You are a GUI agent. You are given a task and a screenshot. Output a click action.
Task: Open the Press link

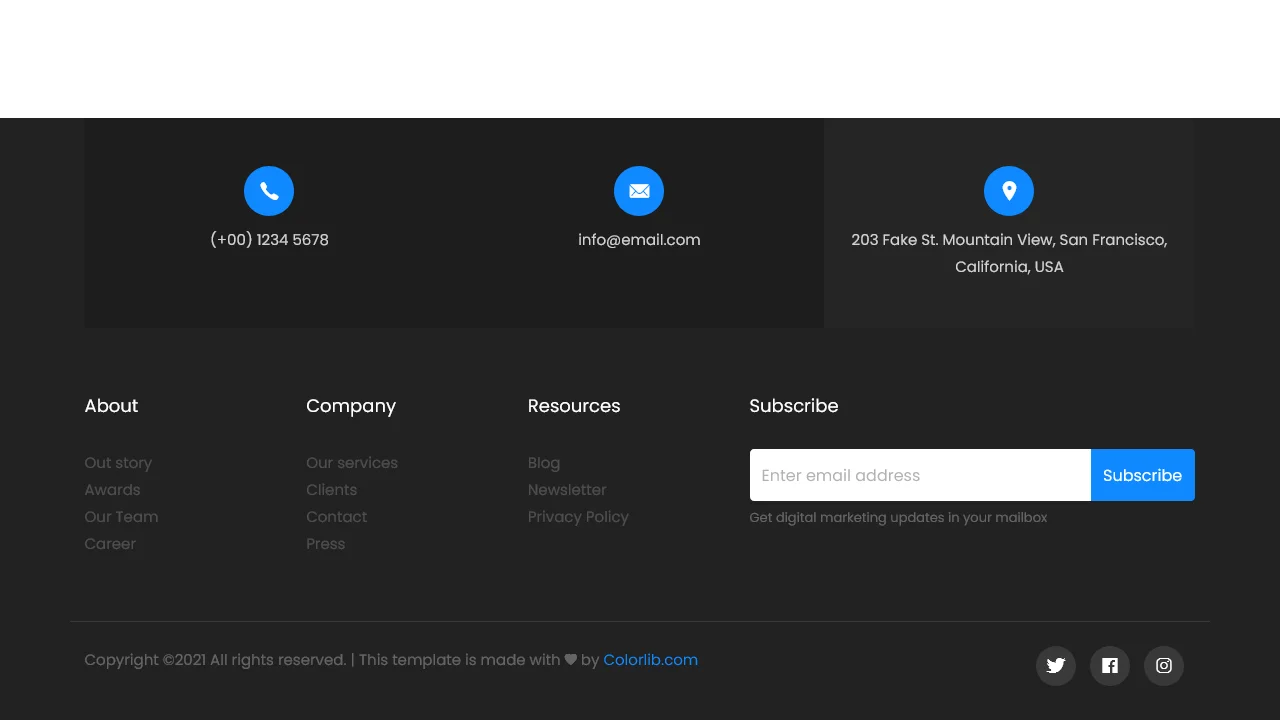coord(325,544)
